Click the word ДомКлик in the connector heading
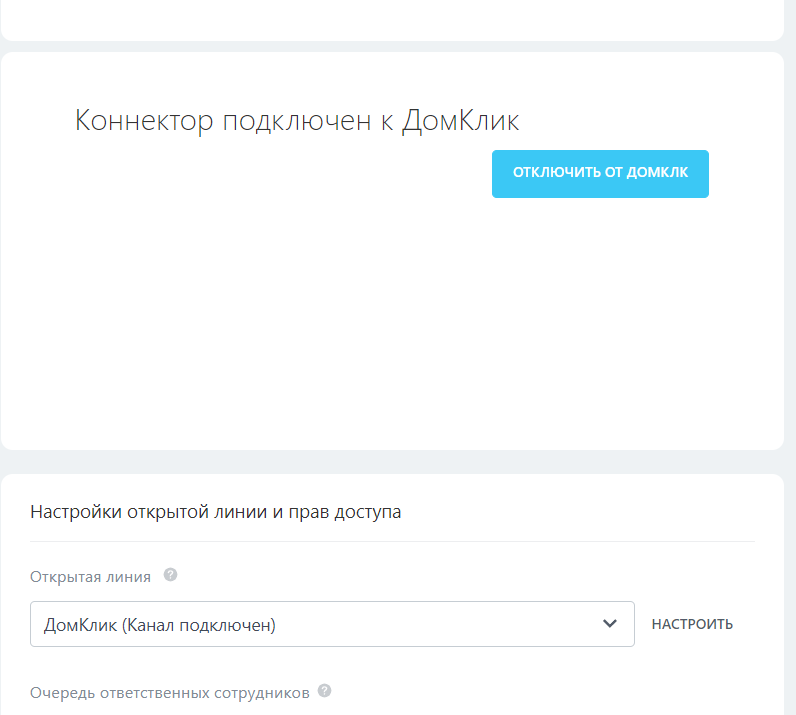This screenshot has width=796, height=715. [461, 121]
